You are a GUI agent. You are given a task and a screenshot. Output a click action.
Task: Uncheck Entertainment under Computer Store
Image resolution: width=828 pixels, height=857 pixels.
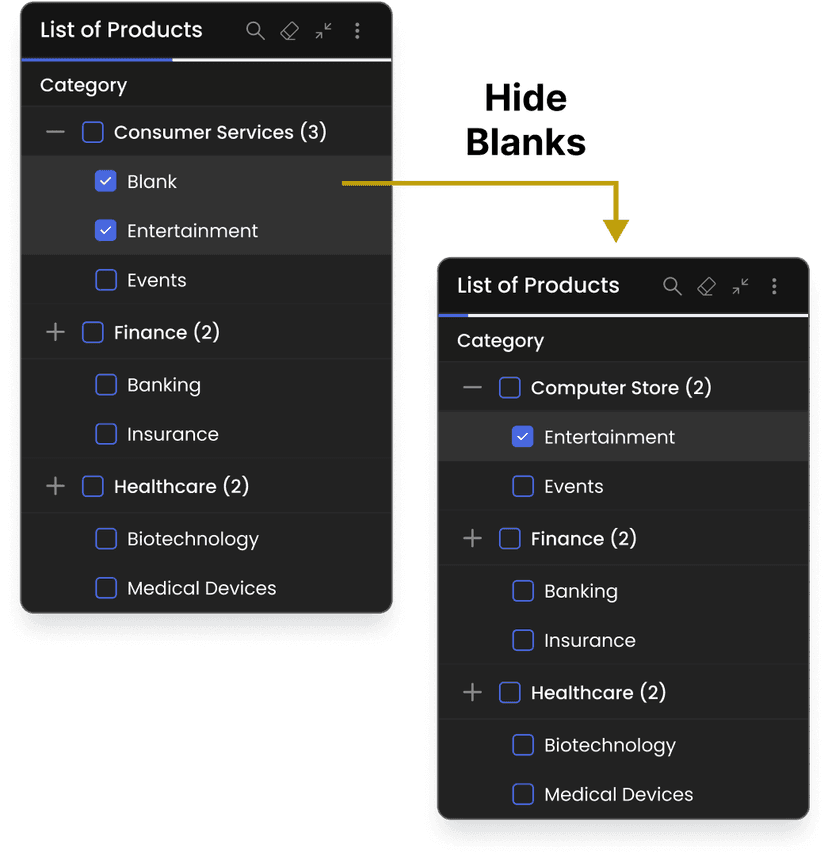(522, 437)
